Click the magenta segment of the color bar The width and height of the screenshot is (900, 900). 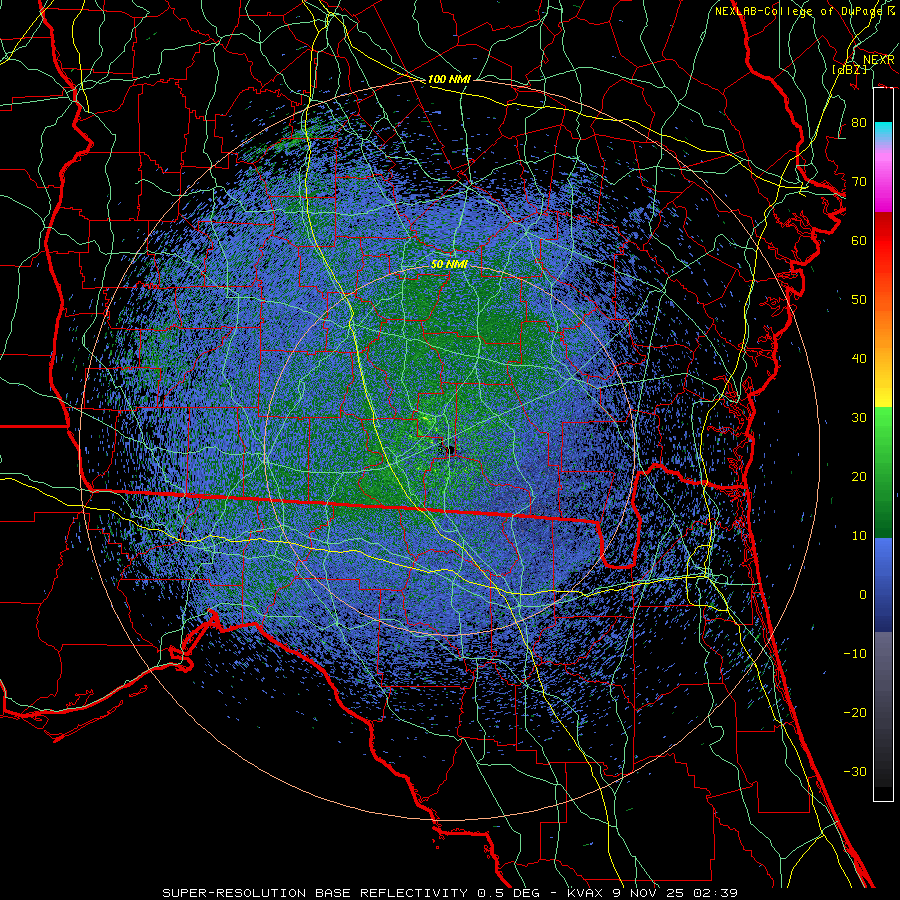pos(883,181)
